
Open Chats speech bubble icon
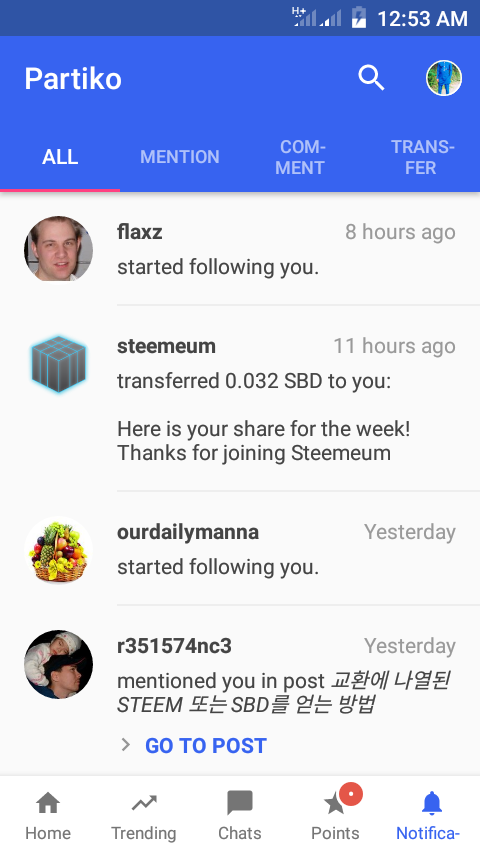point(240,803)
